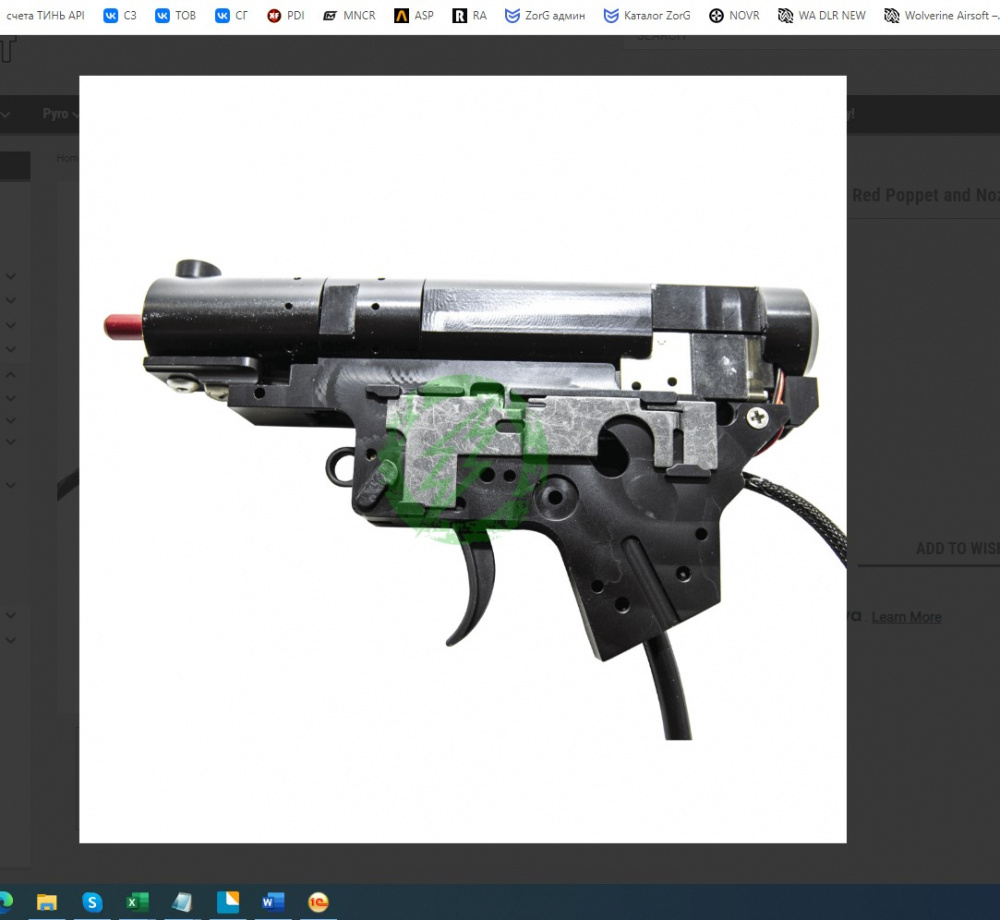Open the Wolverine Airsoft bookmark

pyautogui.click(x=941, y=15)
